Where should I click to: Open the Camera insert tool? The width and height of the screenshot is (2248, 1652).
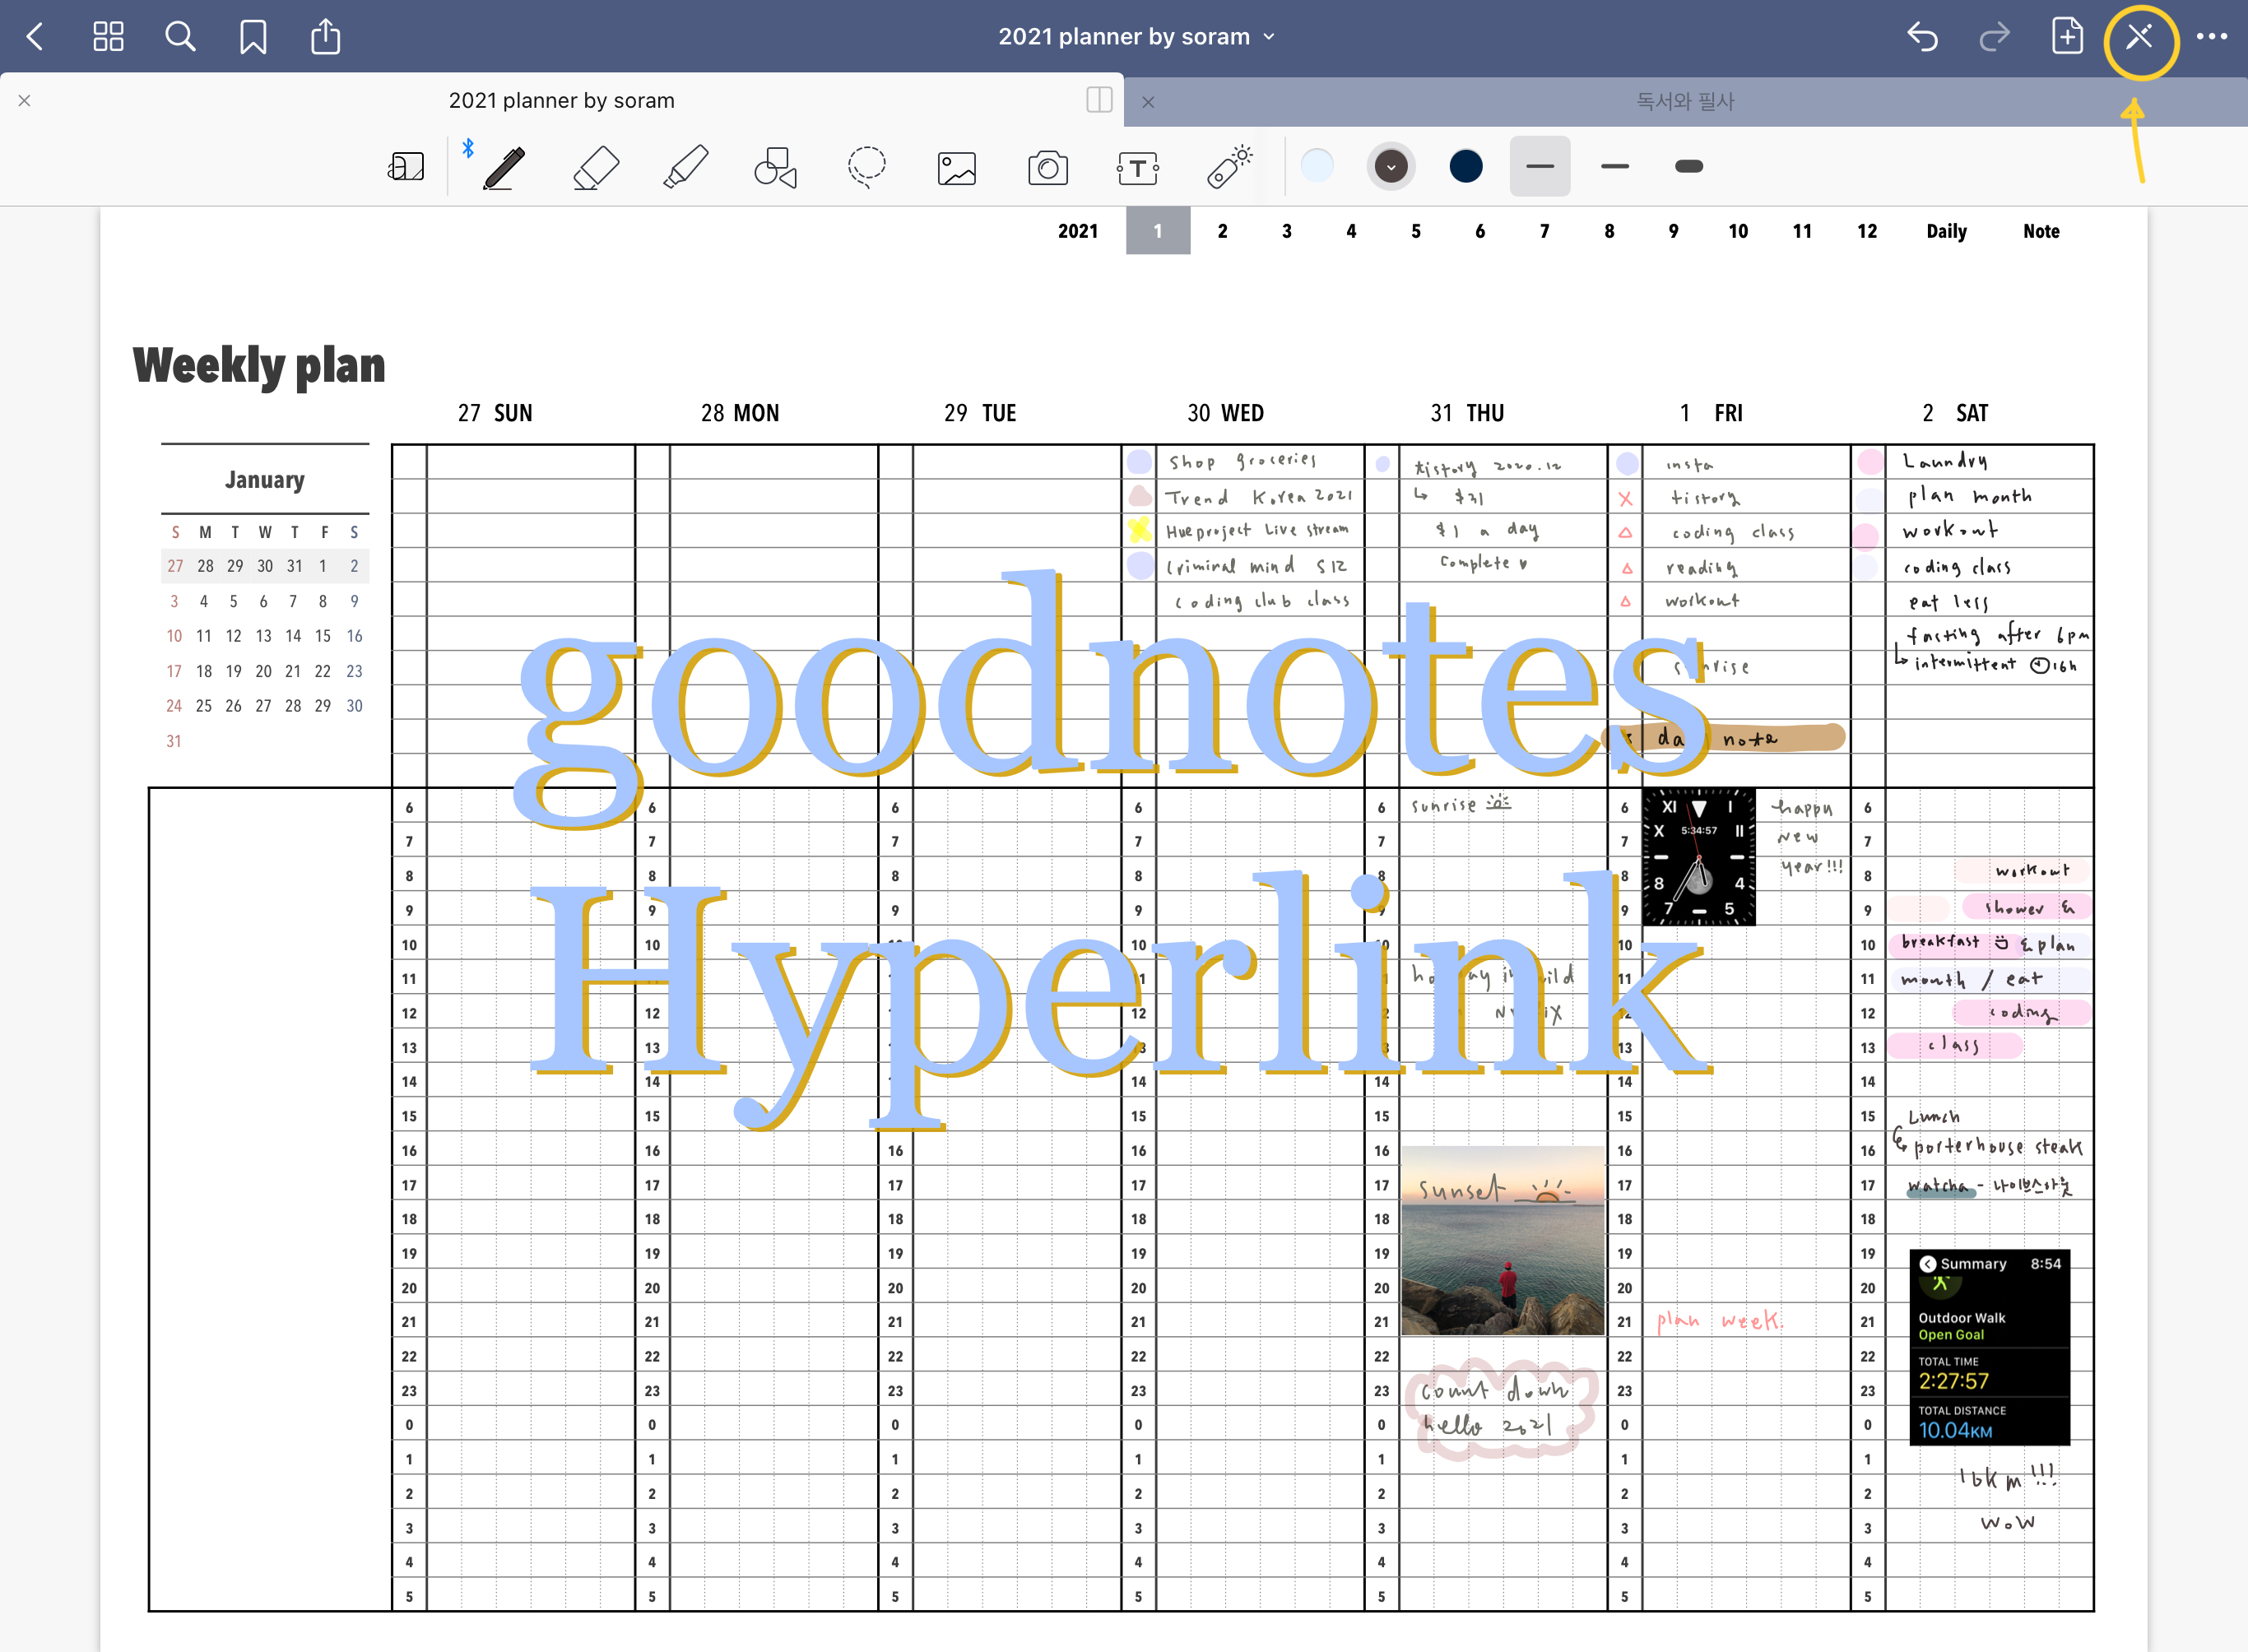[x=1047, y=167]
